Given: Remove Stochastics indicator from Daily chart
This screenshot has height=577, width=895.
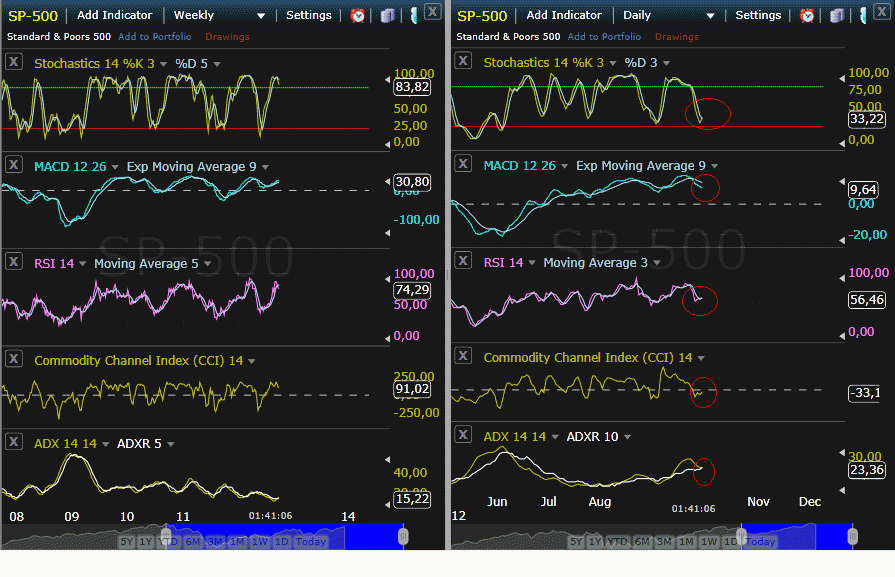Looking at the screenshot, I should click(463, 60).
